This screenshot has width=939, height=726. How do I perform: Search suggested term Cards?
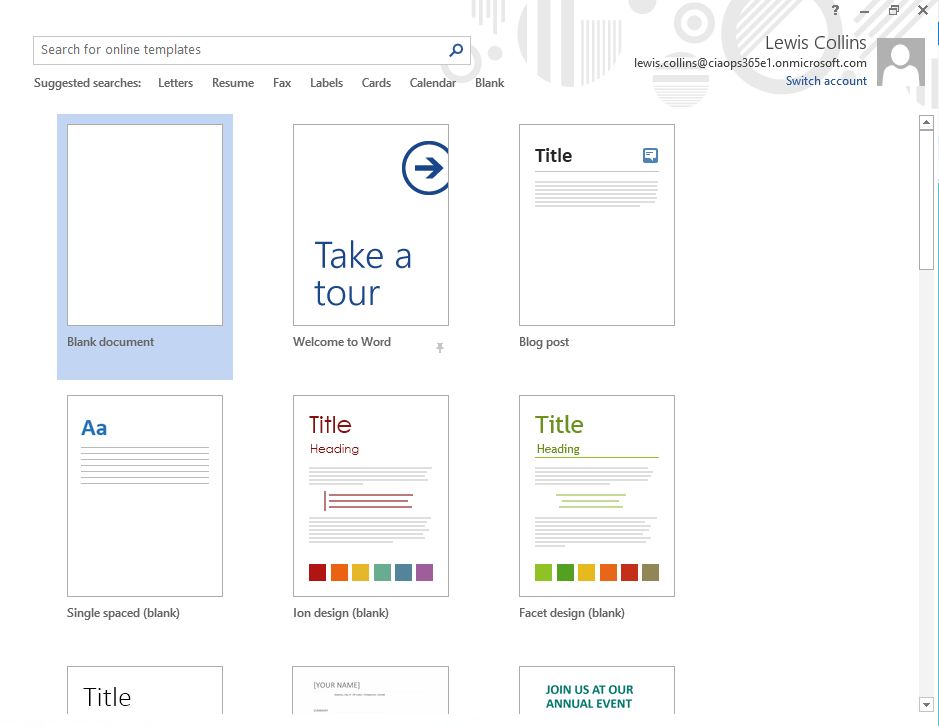click(376, 83)
